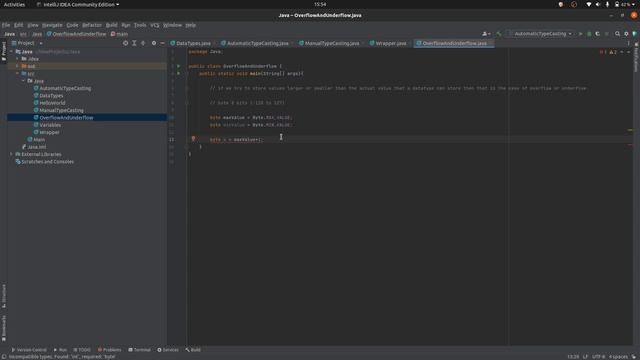640x360 pixels.
Task: Open editor tabs more options icon
Action: tap(628, 43)
